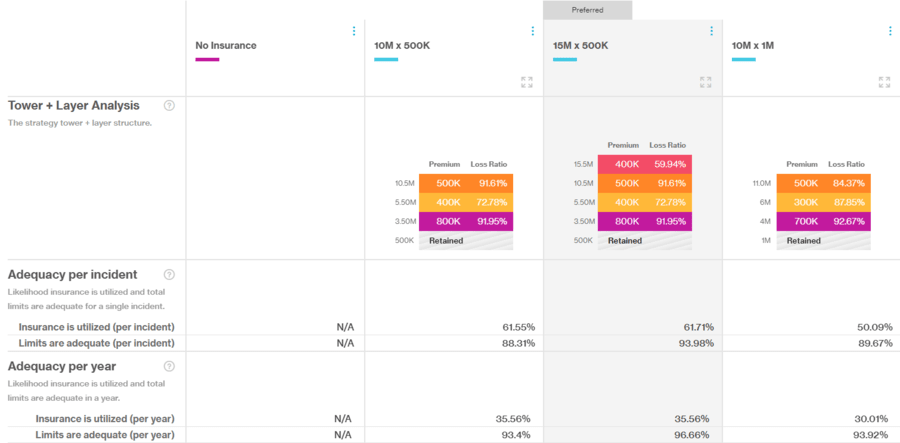Click the cyan color bar under 10M x 500K
900x443 pixels.
tap(386, 59)
